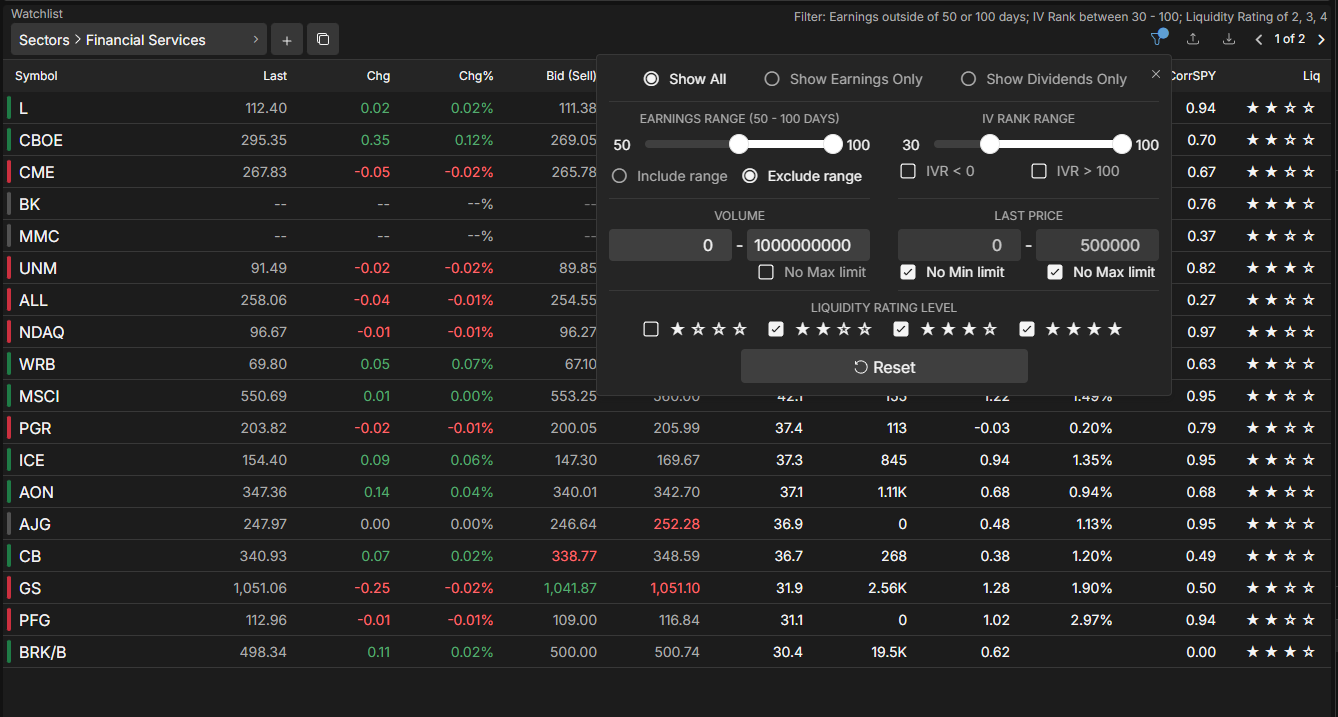Image resolution: width=1338 pixels, height=717 pixels.
Task: Uncheck Last Price No Min limit
Action: (x=908, y=272)
